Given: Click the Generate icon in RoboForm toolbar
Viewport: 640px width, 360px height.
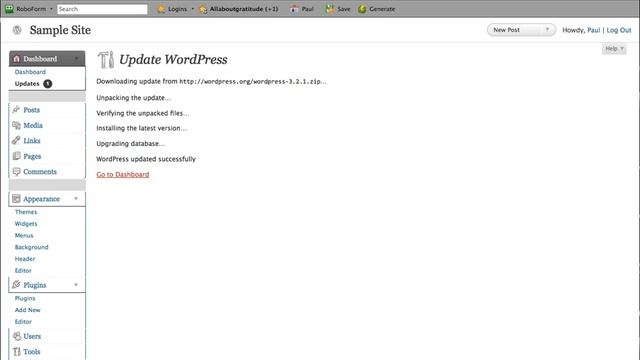Looking at the screenshot, I should point(362,9).
